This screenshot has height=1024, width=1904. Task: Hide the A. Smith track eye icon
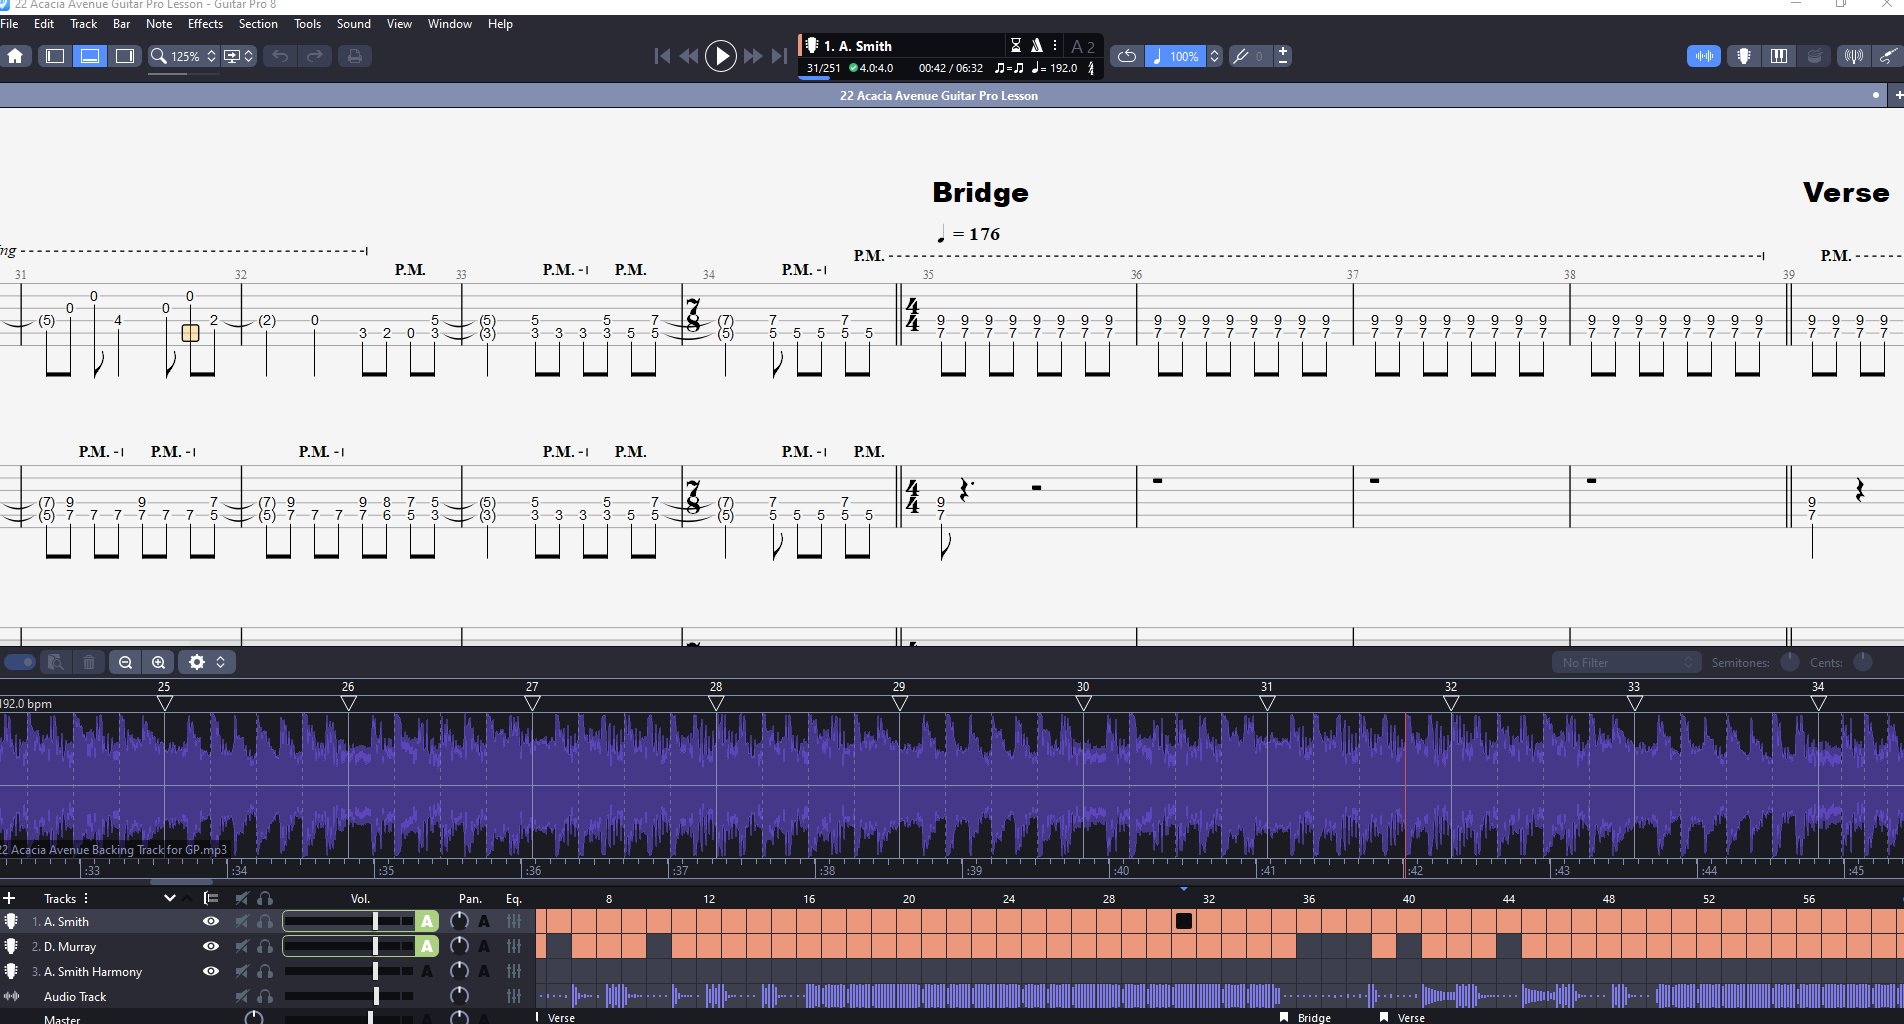[x=210, y=921]
